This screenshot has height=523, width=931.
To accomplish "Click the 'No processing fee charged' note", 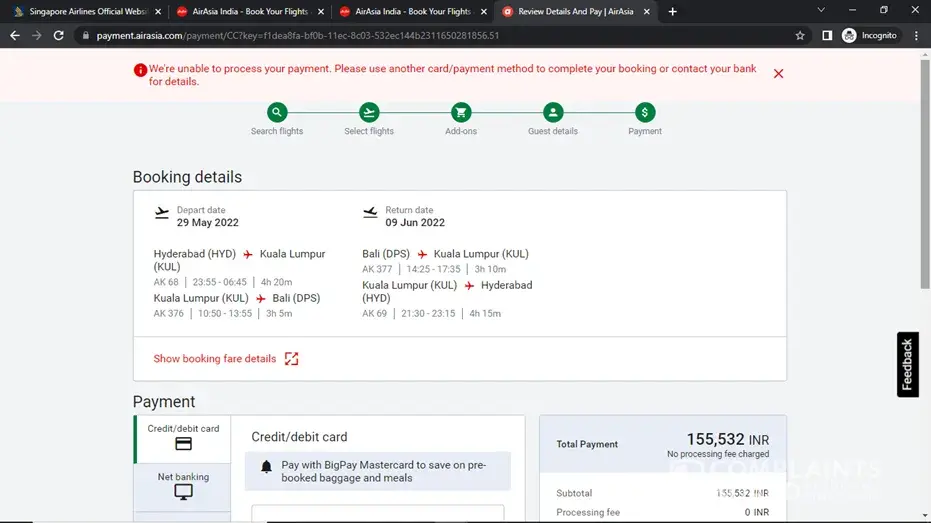I will coord(718,454).
